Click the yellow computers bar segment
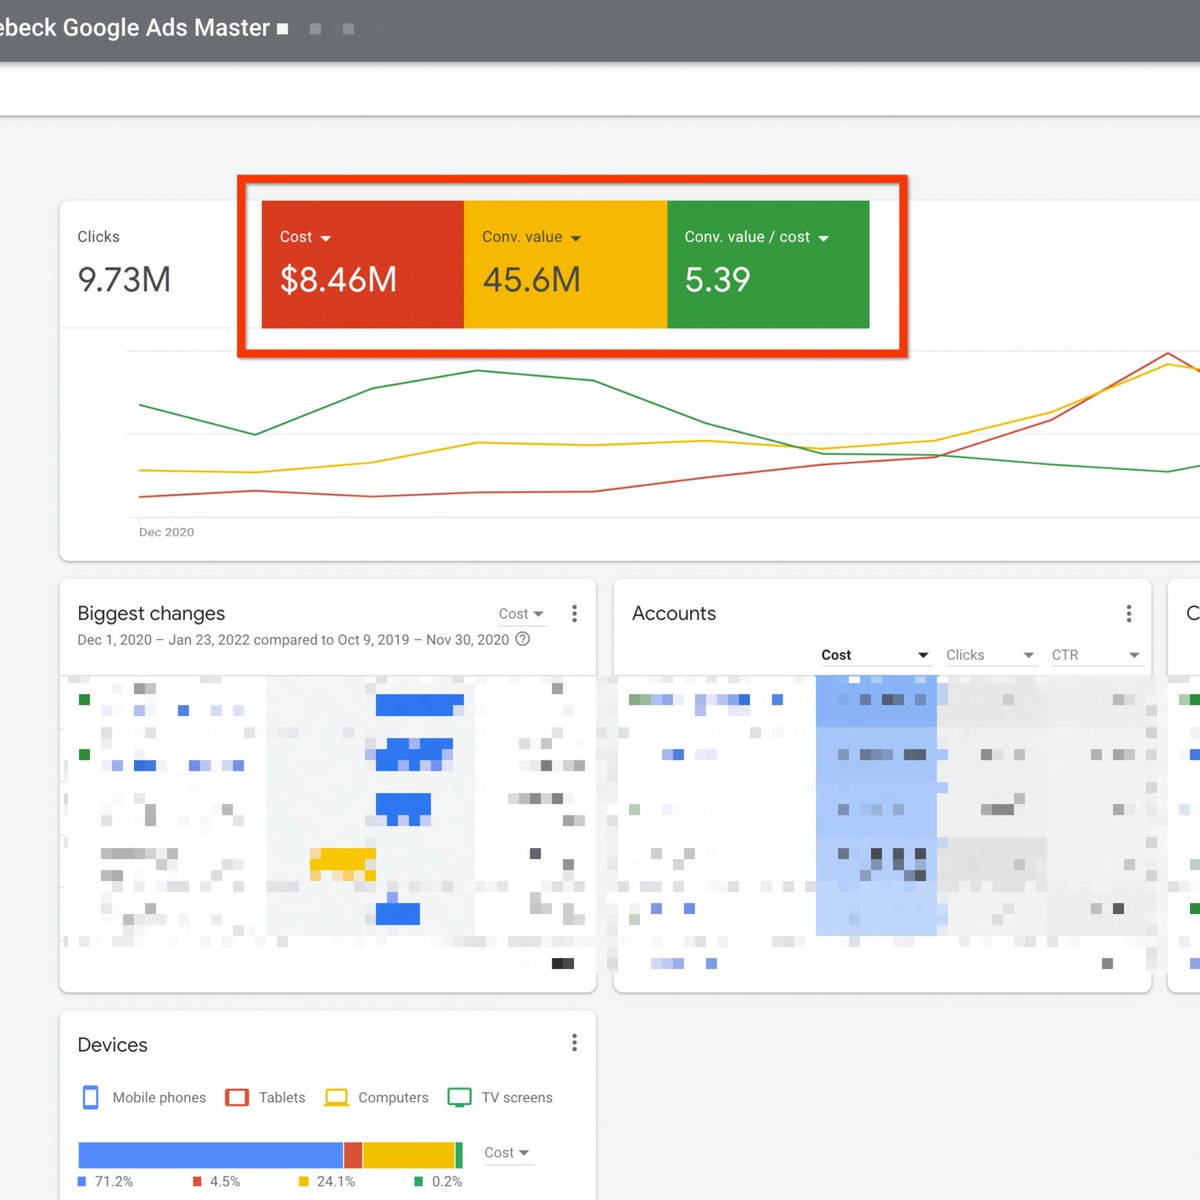1200x1200 pixels. click(x=408, y=1155)
